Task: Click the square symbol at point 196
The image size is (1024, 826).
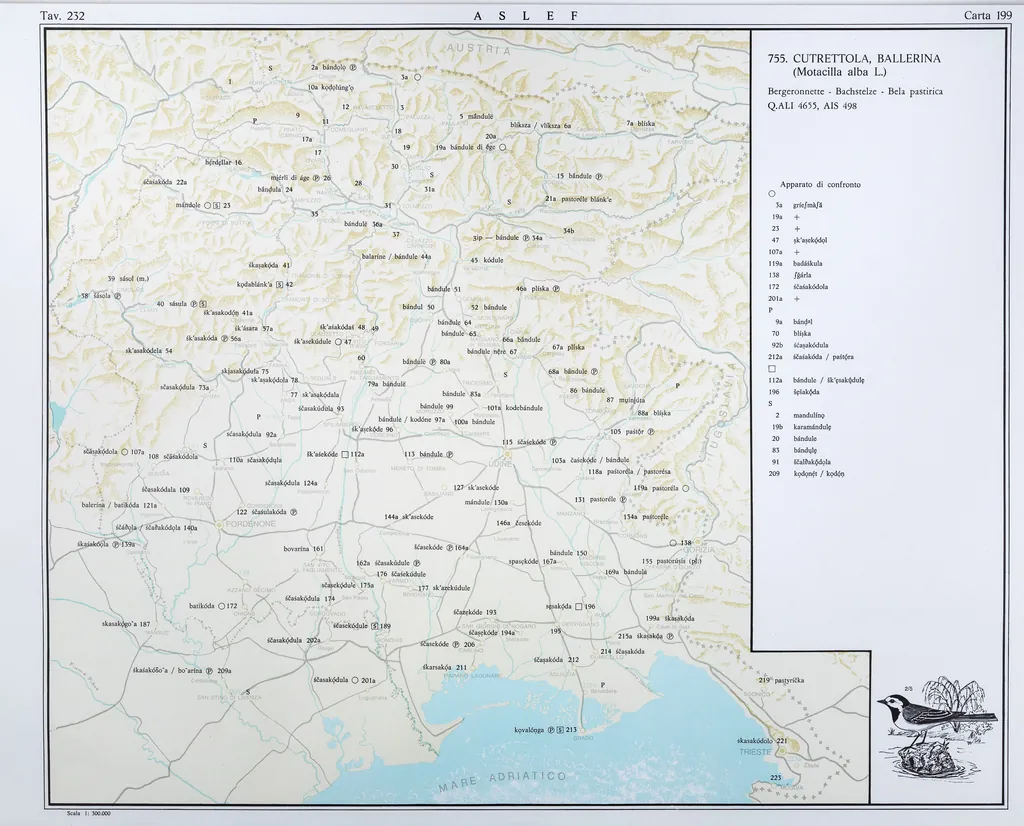Action: pos(578,607)
